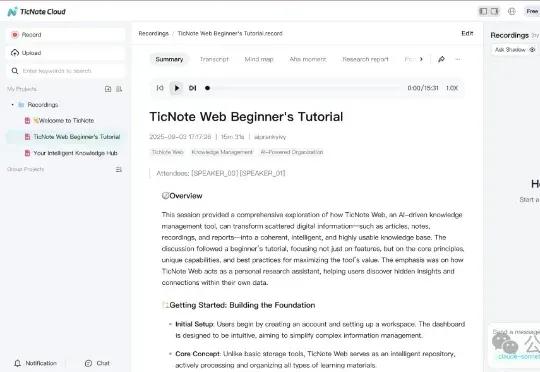Click the Knowledge Hub file icon
Viewport: 540px width, 372px height.
click(x=27, y=153)
